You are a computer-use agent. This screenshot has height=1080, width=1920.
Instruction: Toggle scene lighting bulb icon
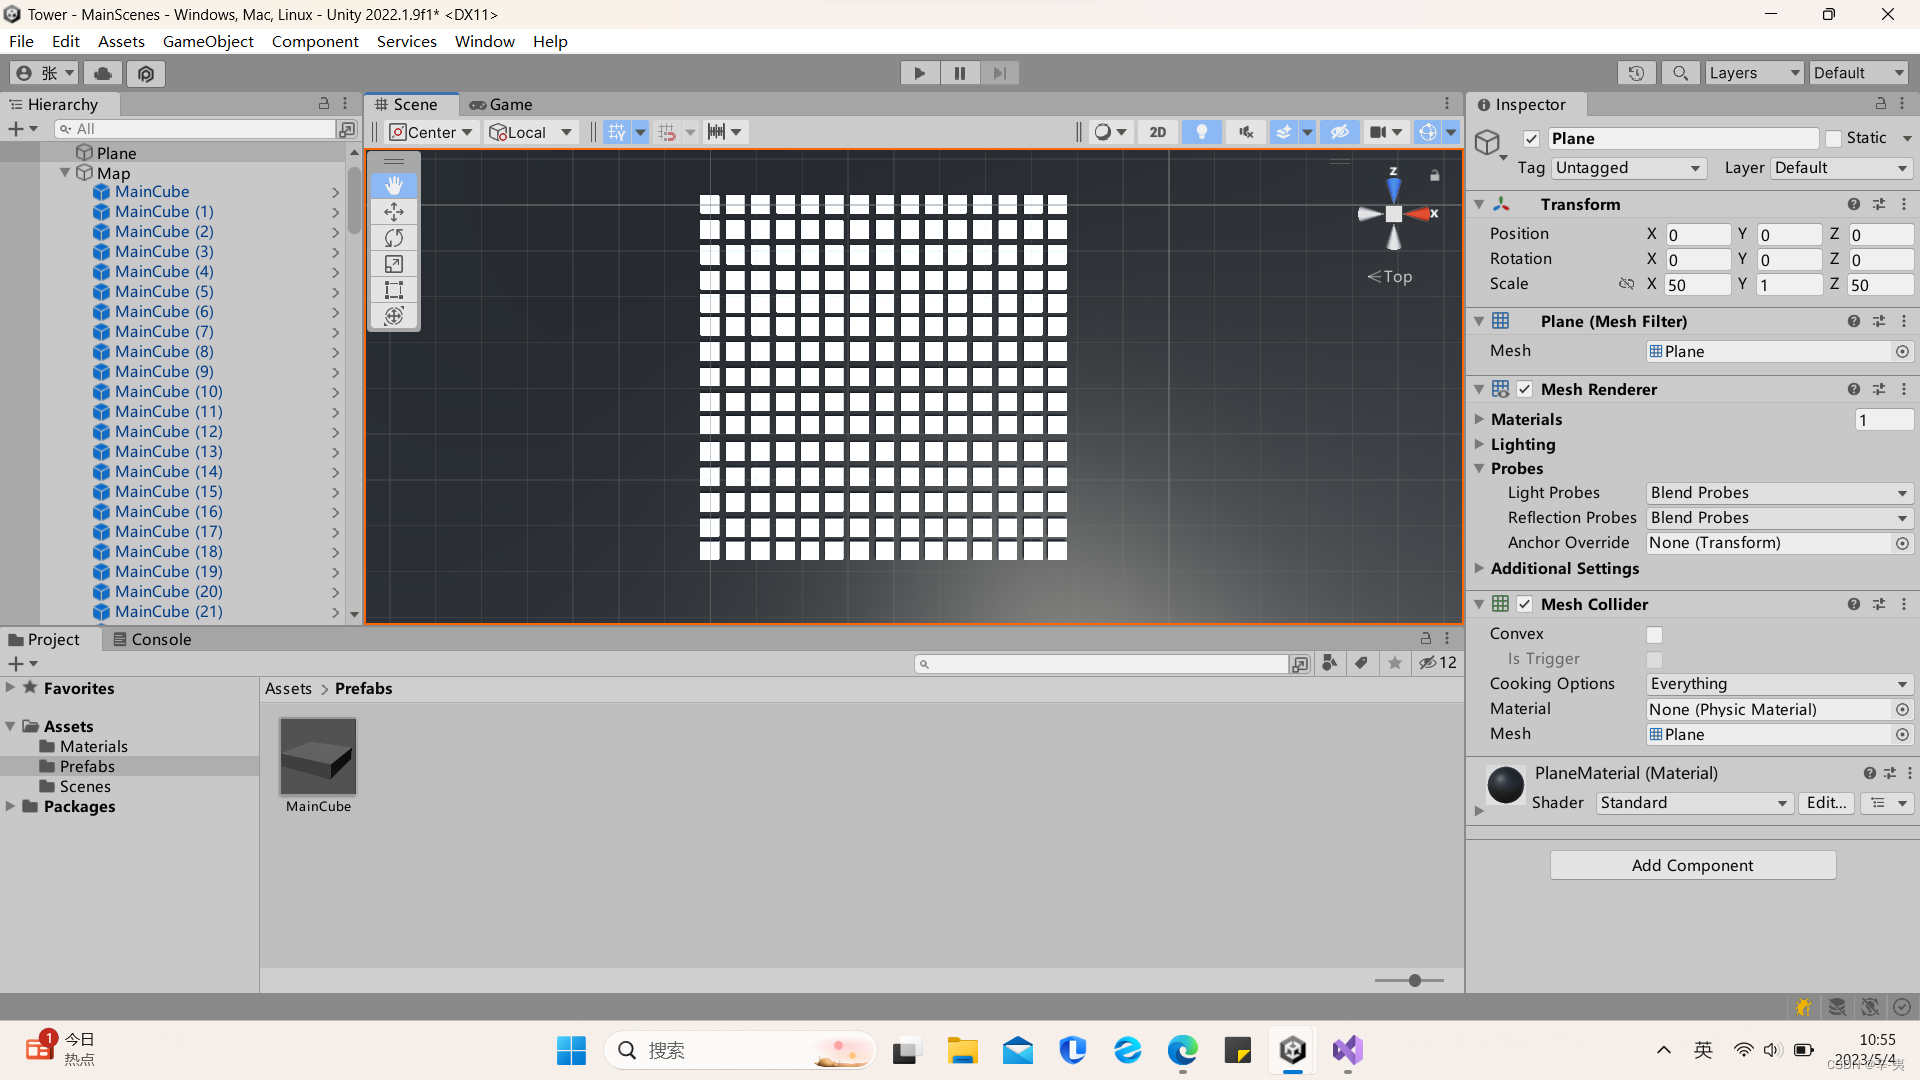point(1201,132)
